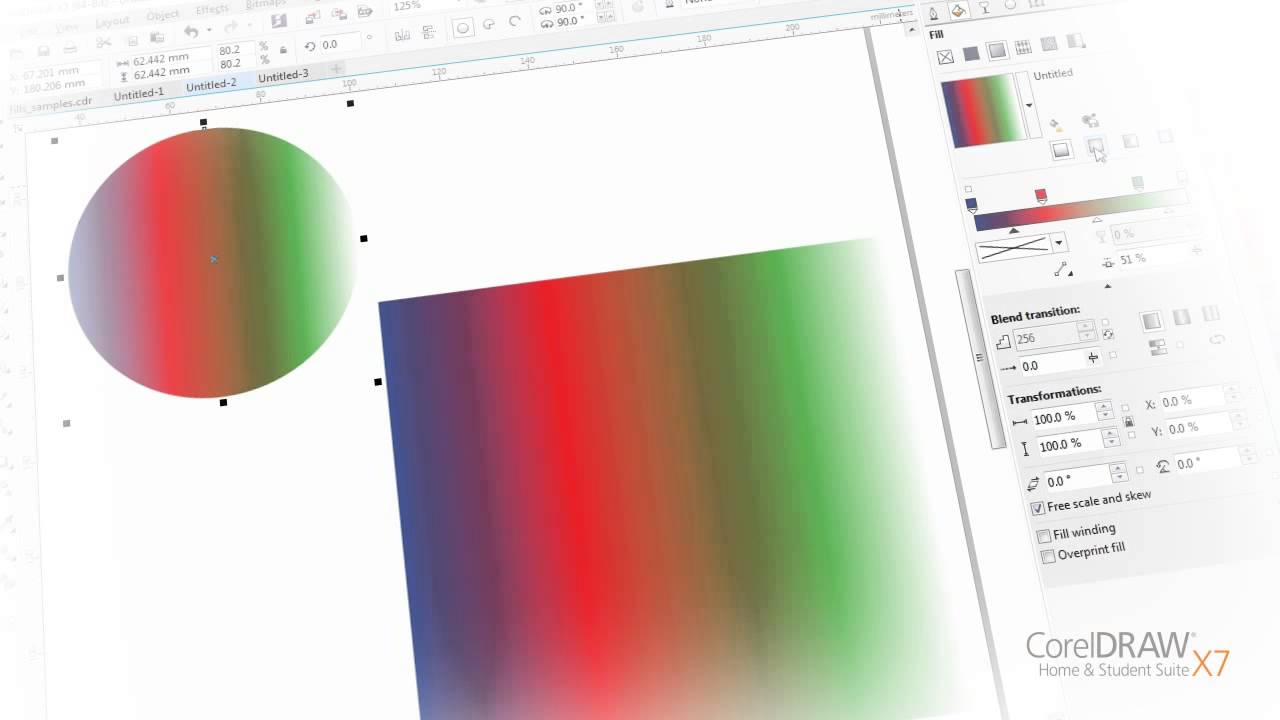The image size is (1280, 720).
Task: Select the Linear fountain fill type
Action: click(x=1061, y=150)
